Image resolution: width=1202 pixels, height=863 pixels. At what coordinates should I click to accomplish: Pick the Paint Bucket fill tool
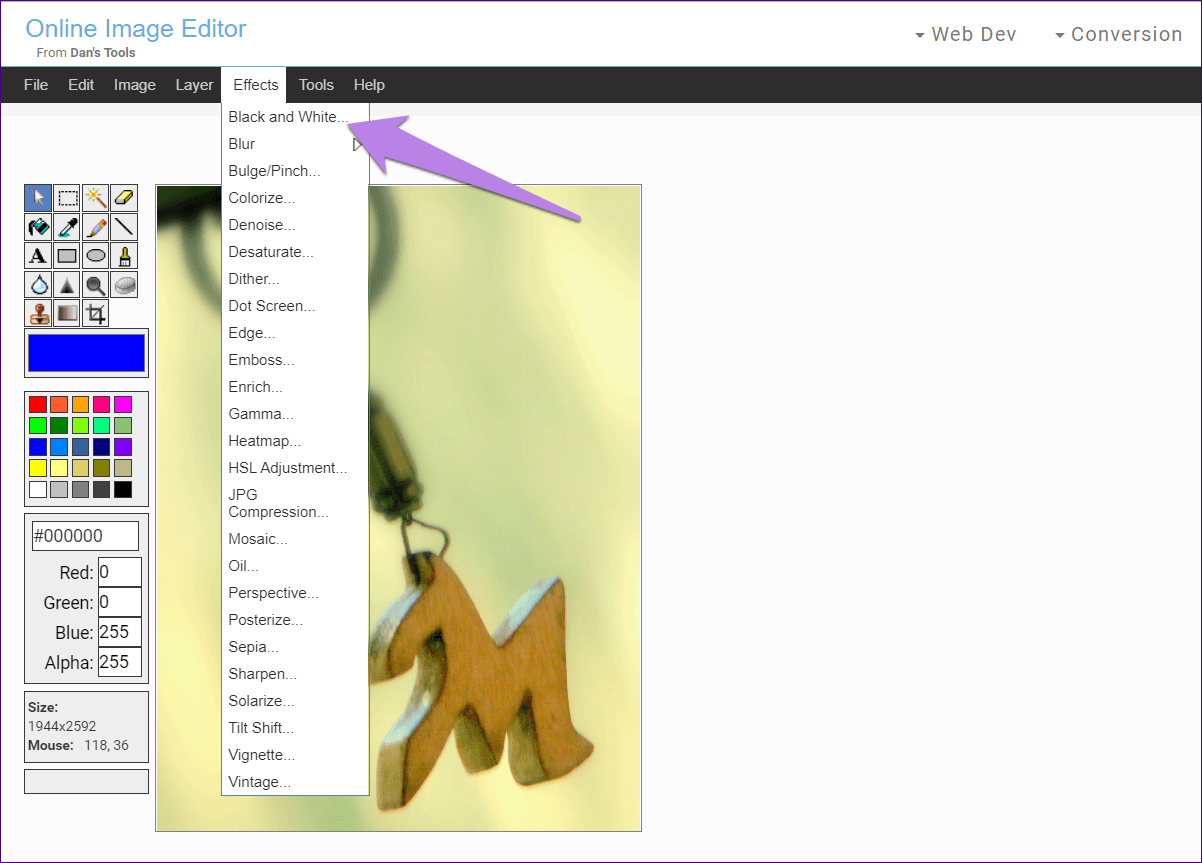pyautogui.click(x=38, y=227)
